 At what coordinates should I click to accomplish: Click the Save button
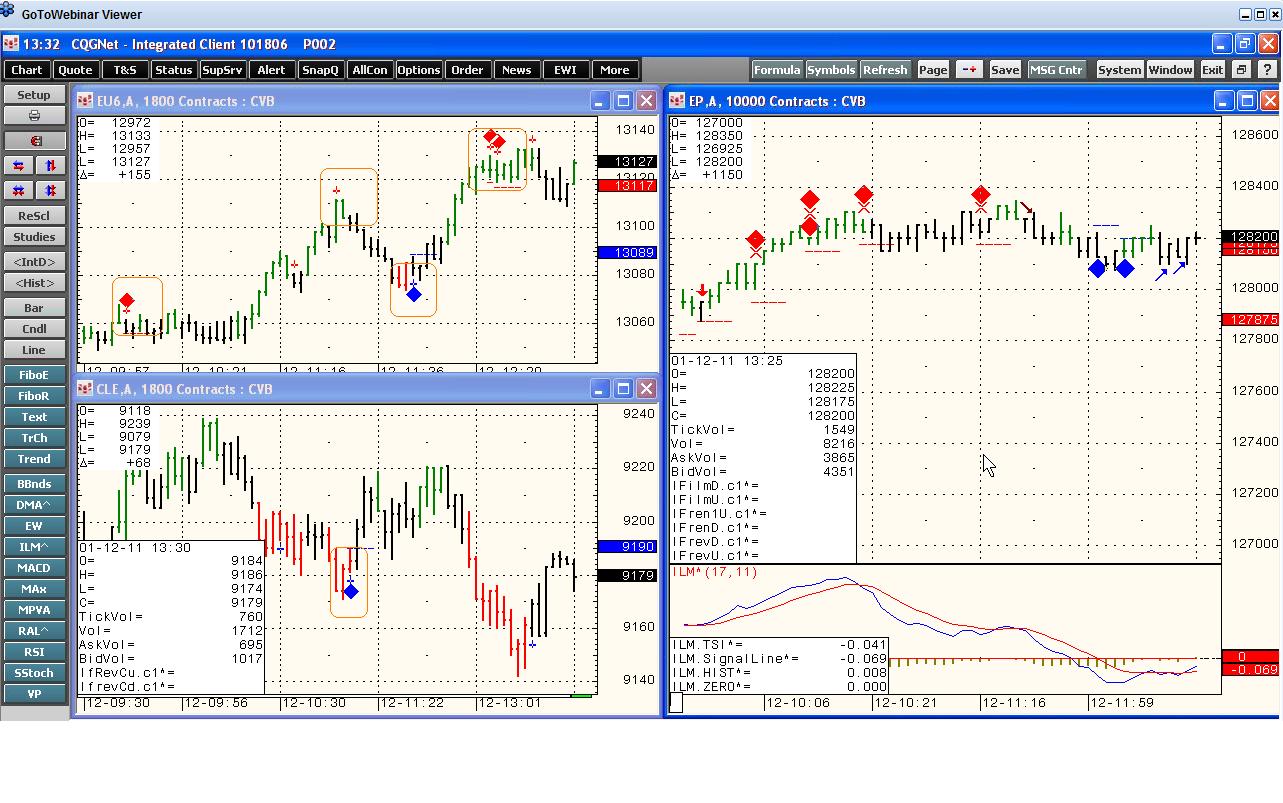point(1005,70)
